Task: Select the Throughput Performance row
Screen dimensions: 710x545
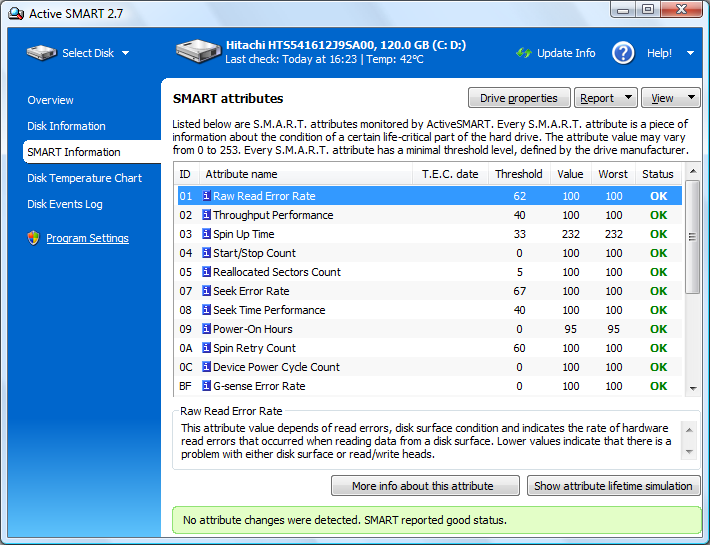Action: coord(429,215)
